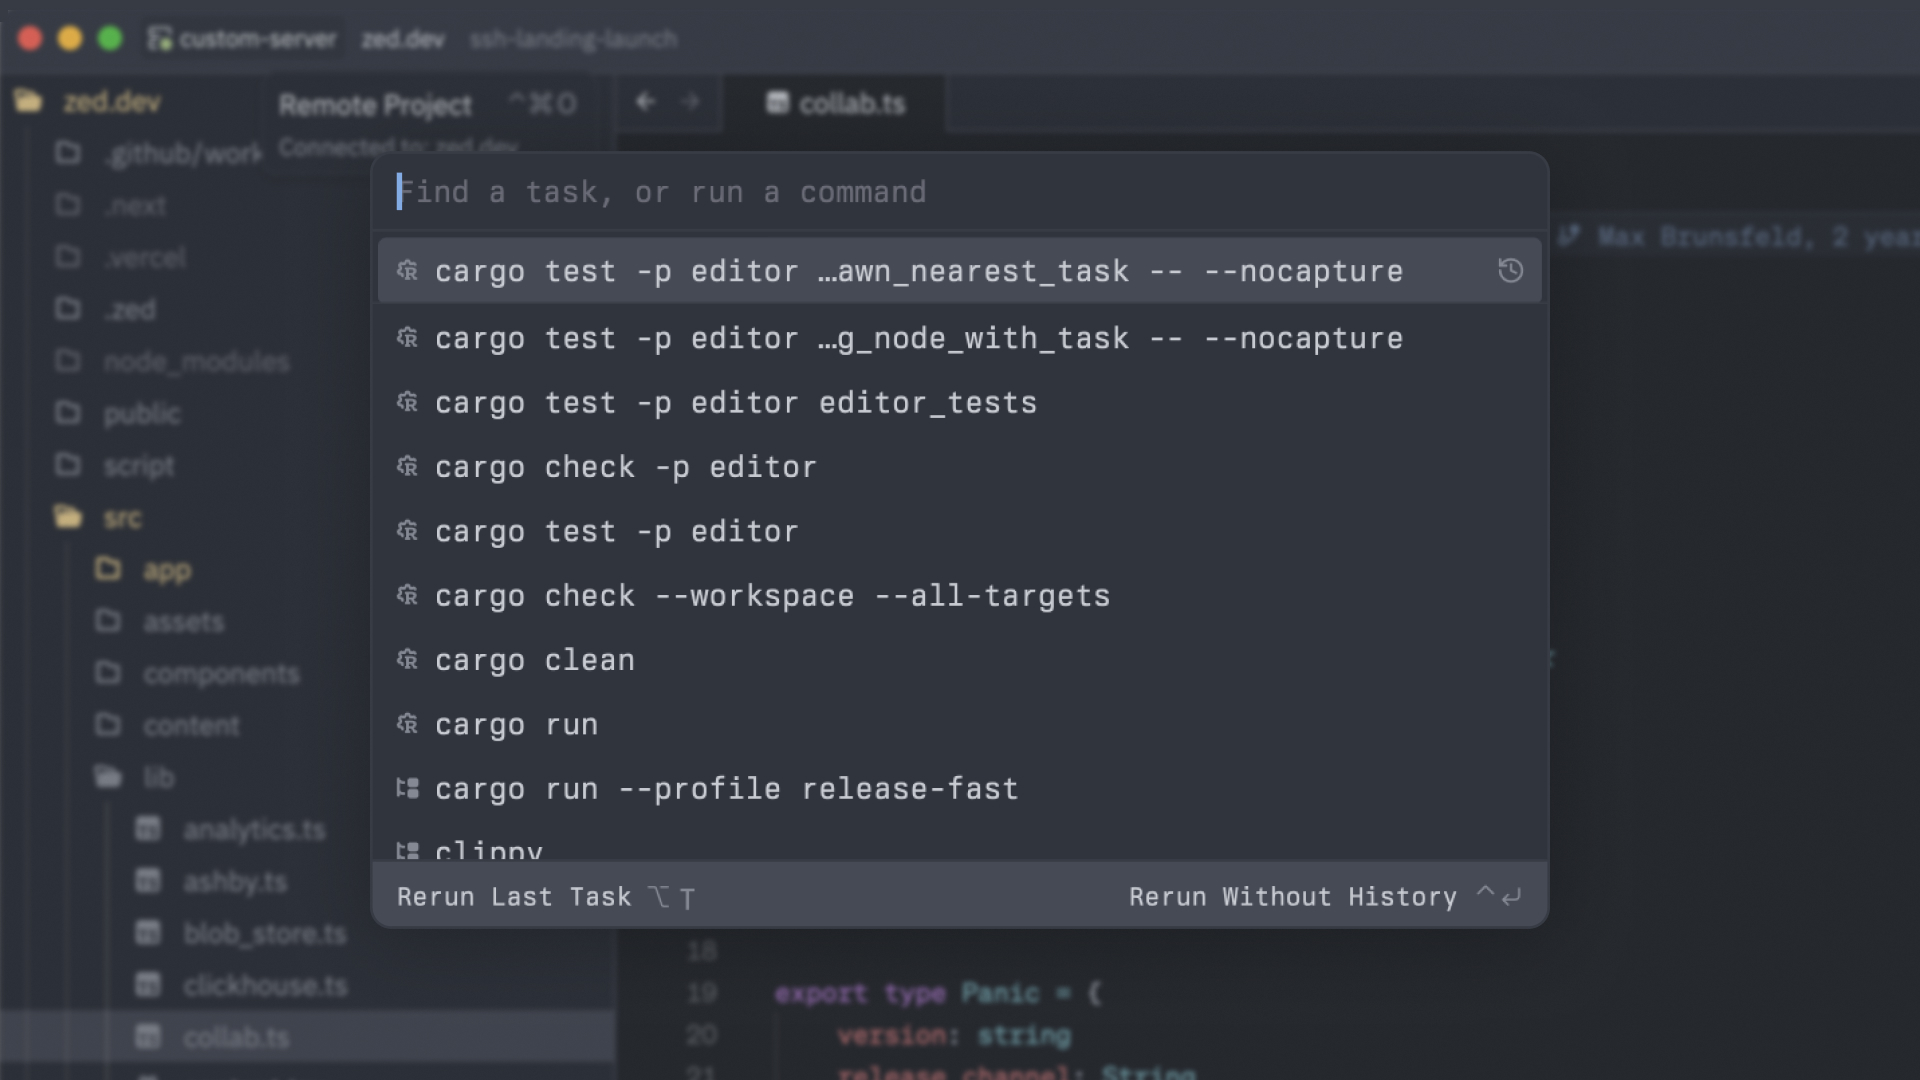
Task: Select the cargo check -p editor task
Action: pyautogui.click(x=624, y=466)
